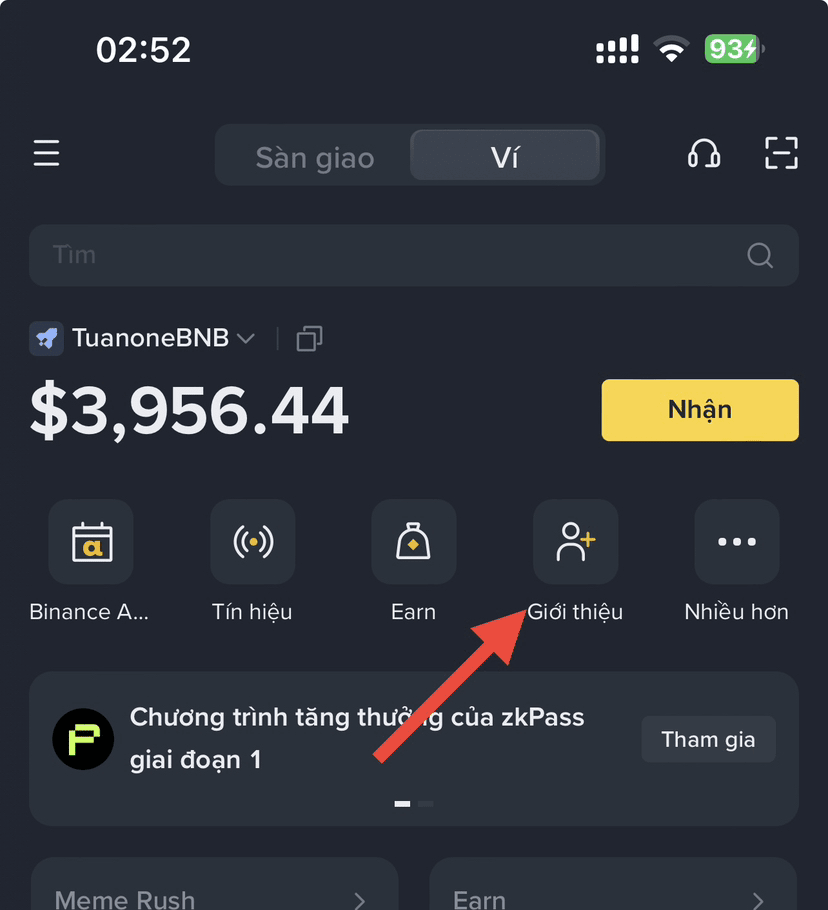Open customer support headset icon
828x910 pixels.
pyautogui.click(x=704, y=154)
